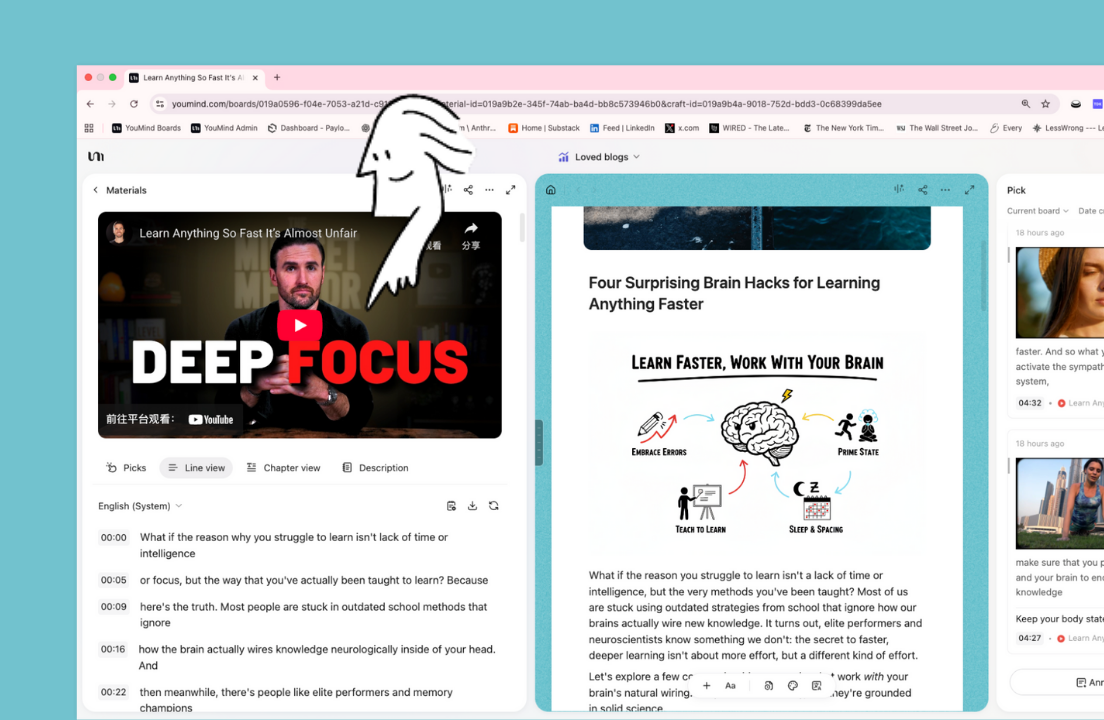Download the transcript
Viewport: 1104px width, 720px height.
[x=472, y=506]
